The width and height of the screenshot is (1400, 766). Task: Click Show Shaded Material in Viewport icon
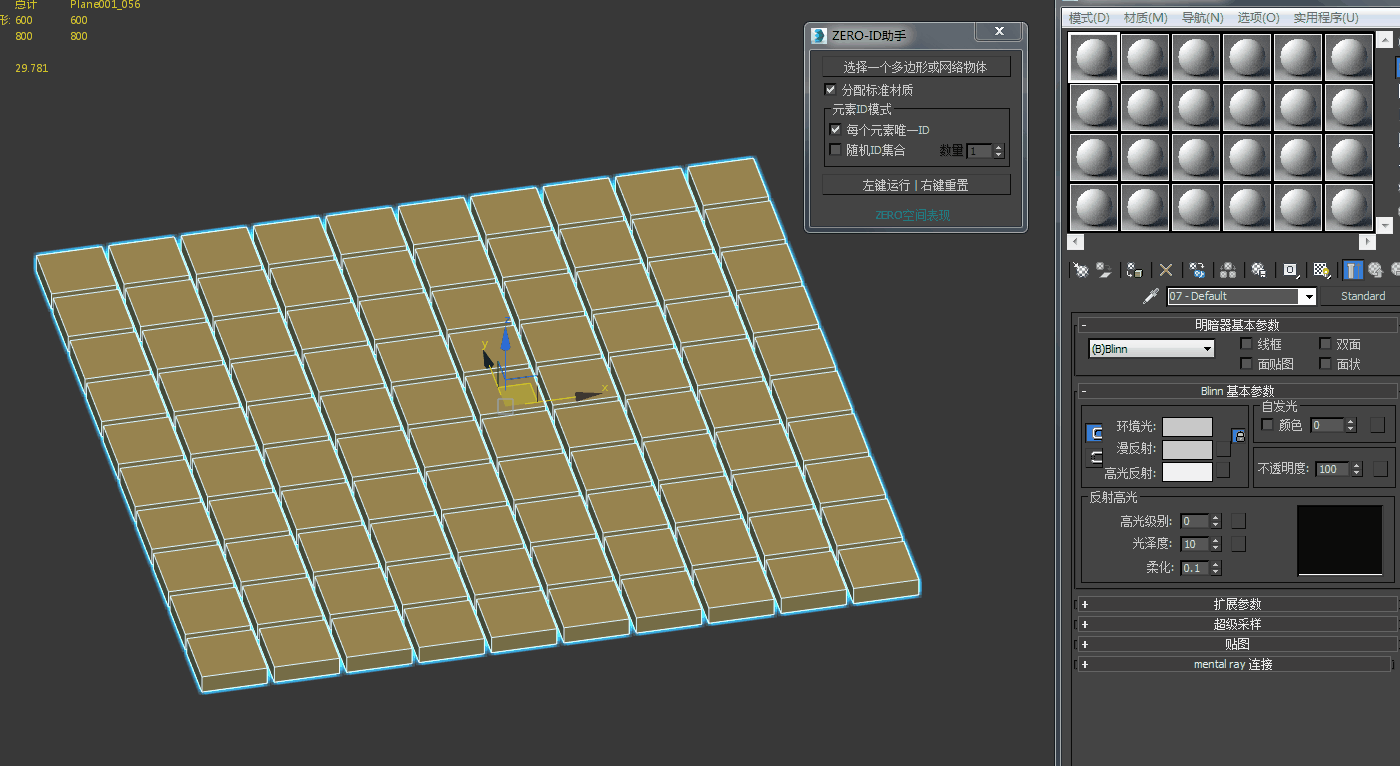[x=1321, y=270]
